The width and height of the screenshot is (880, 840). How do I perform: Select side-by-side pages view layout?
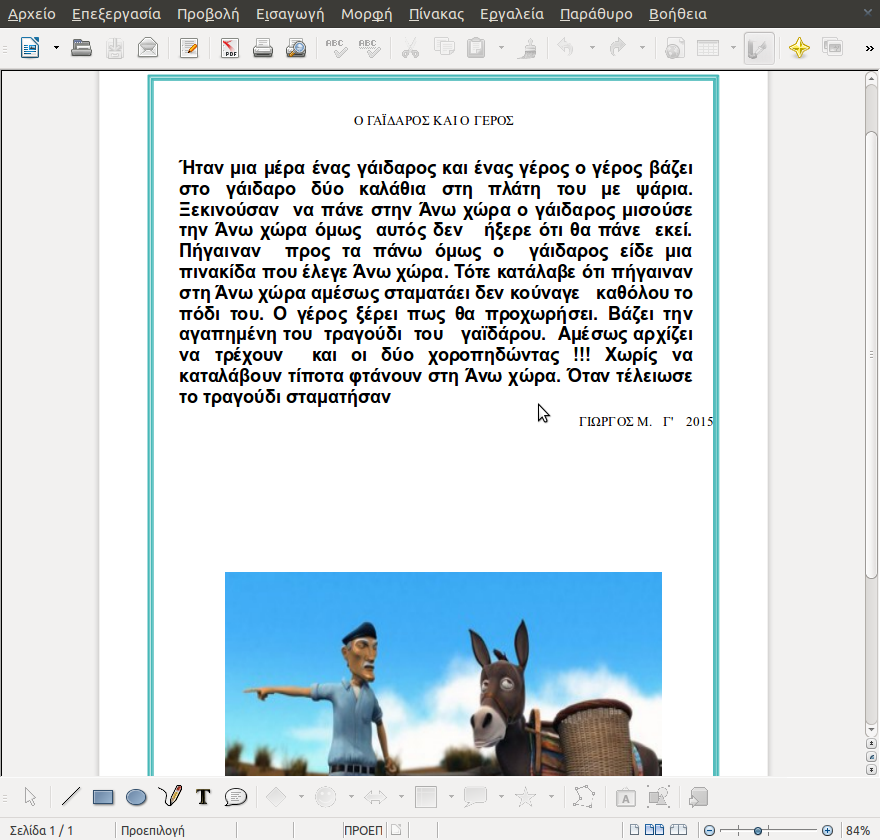tap(654, 830)
